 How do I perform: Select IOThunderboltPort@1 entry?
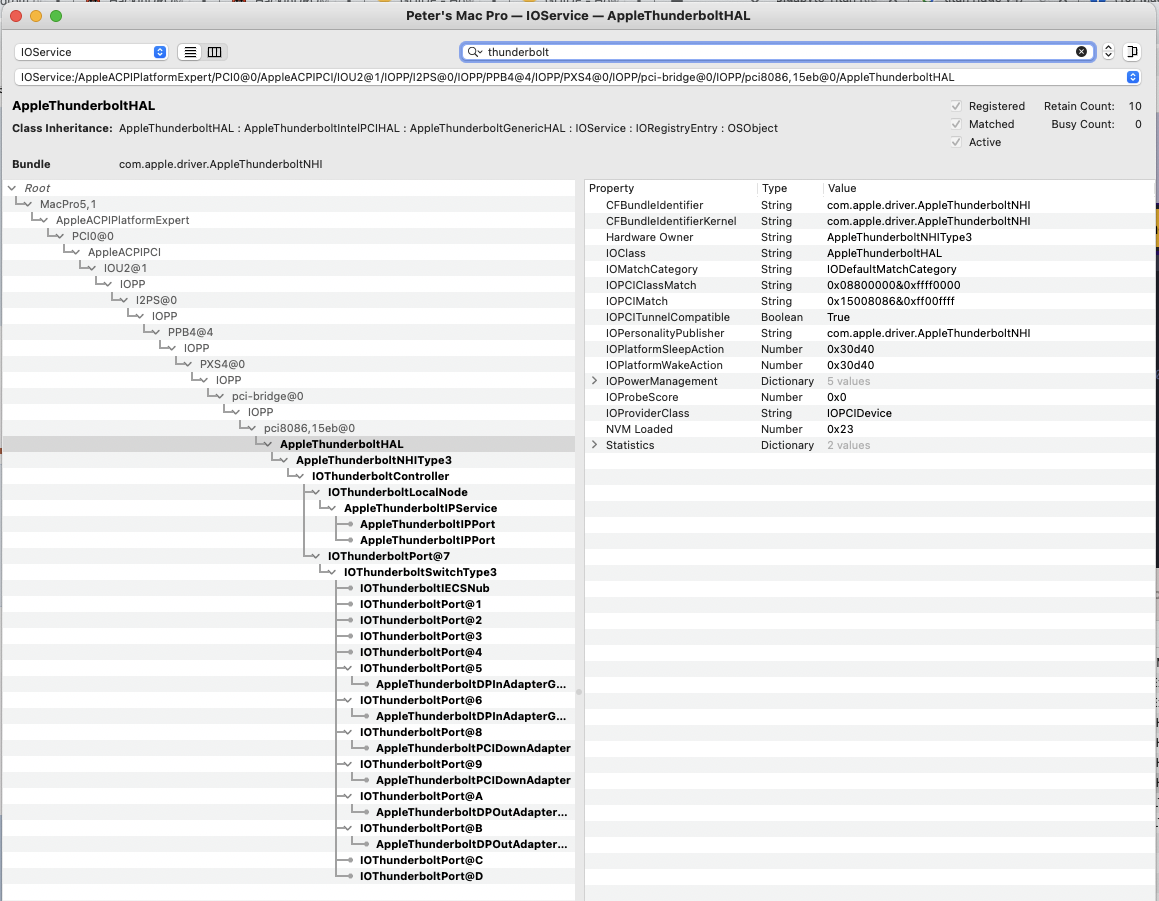click(421, 605)
